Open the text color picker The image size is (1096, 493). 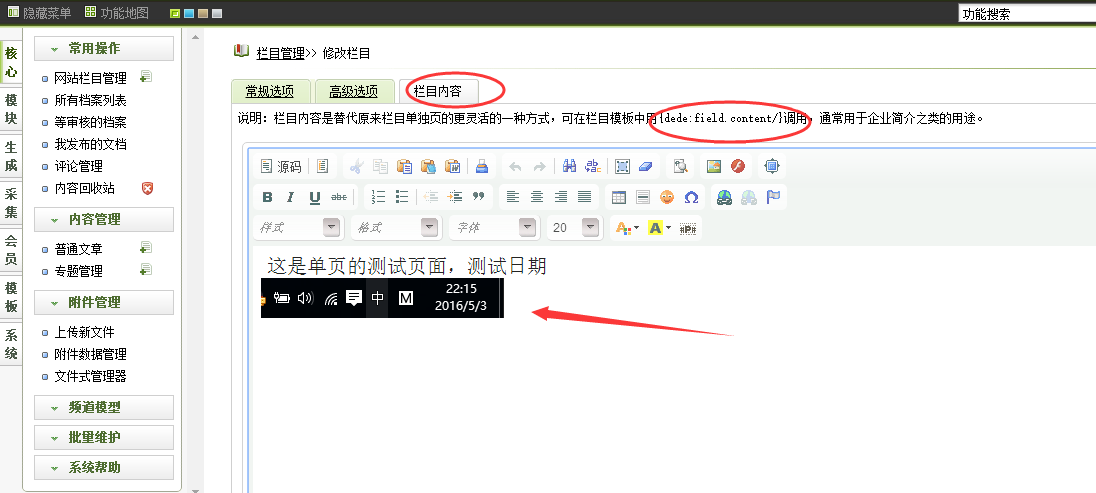click(x=626, y=228)
